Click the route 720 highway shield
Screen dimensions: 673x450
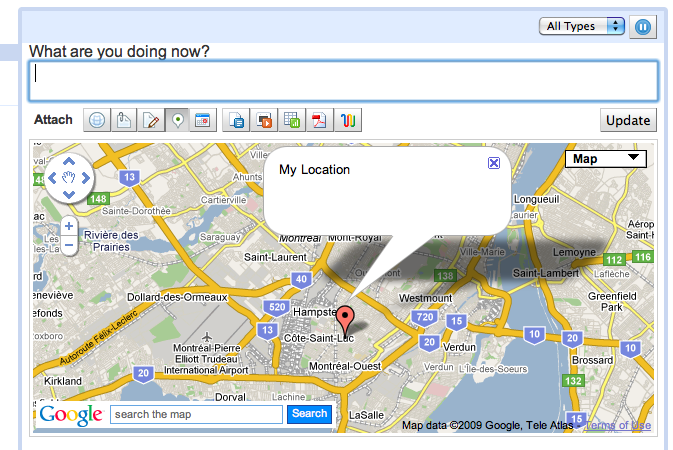(425, 318)
